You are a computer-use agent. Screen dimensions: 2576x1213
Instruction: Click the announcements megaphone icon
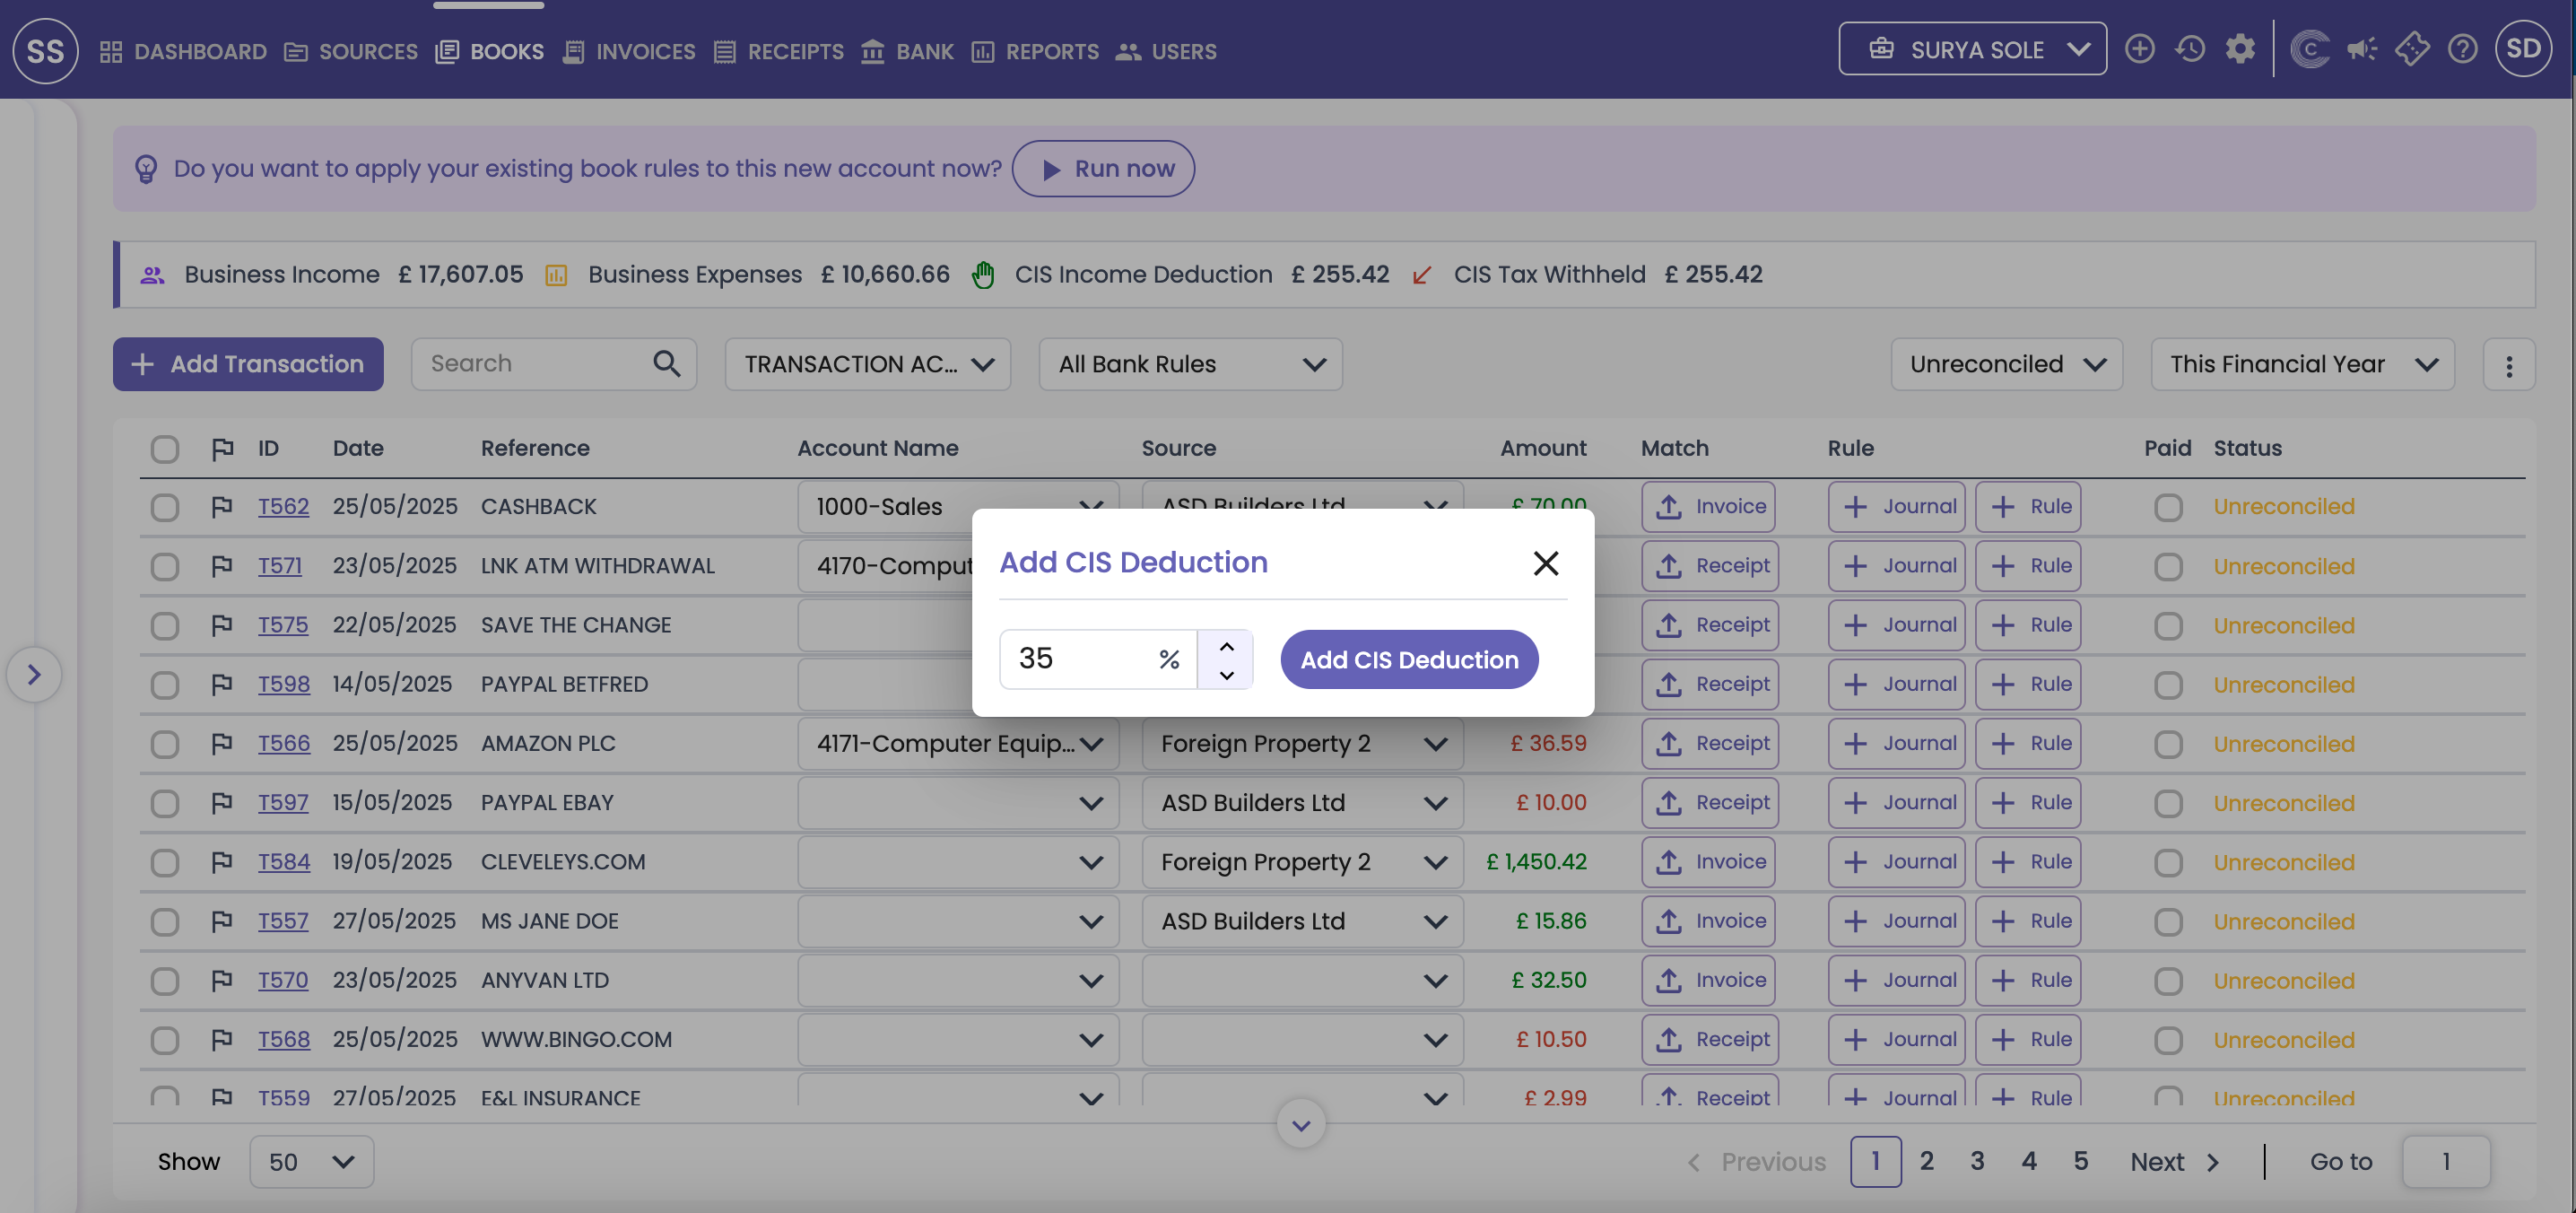tap(2362, 49)
